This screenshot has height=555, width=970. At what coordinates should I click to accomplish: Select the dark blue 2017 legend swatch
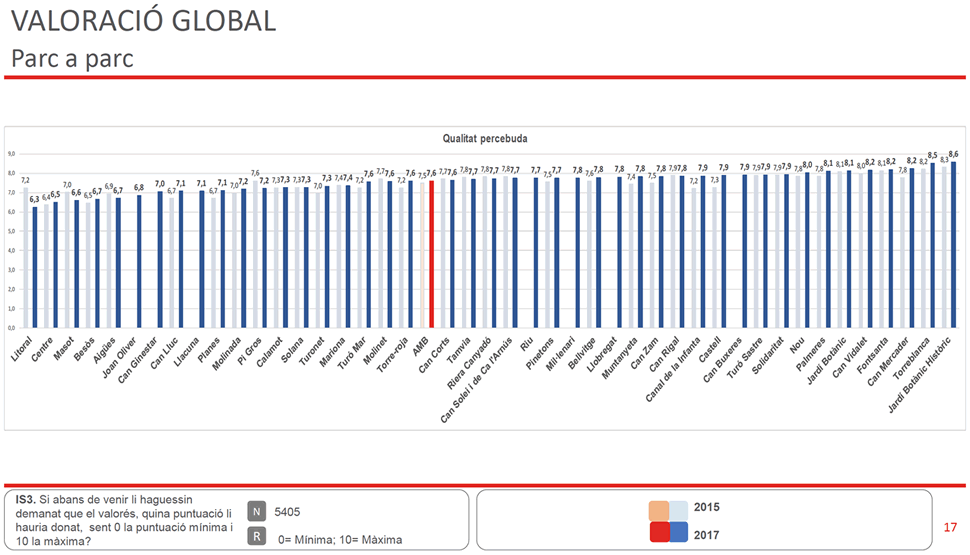click(678, 532)
